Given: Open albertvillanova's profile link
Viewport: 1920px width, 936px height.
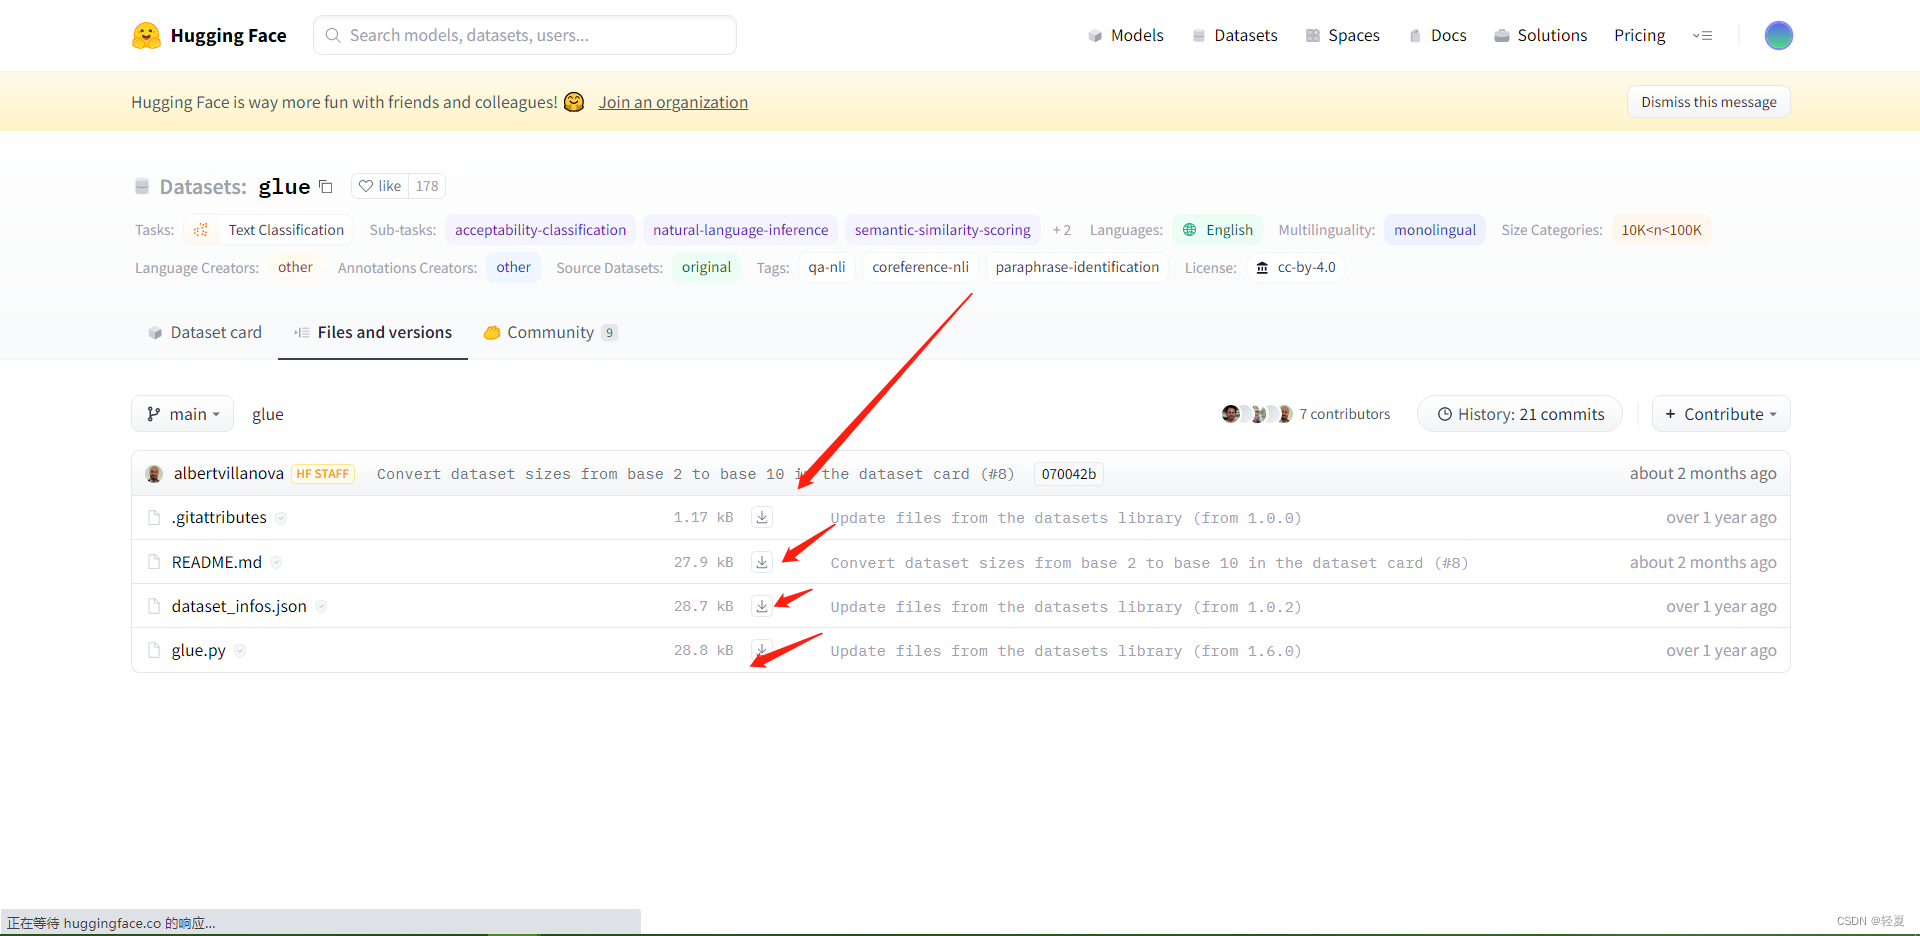Looking at the screenshot, I should tap(229, 473).
